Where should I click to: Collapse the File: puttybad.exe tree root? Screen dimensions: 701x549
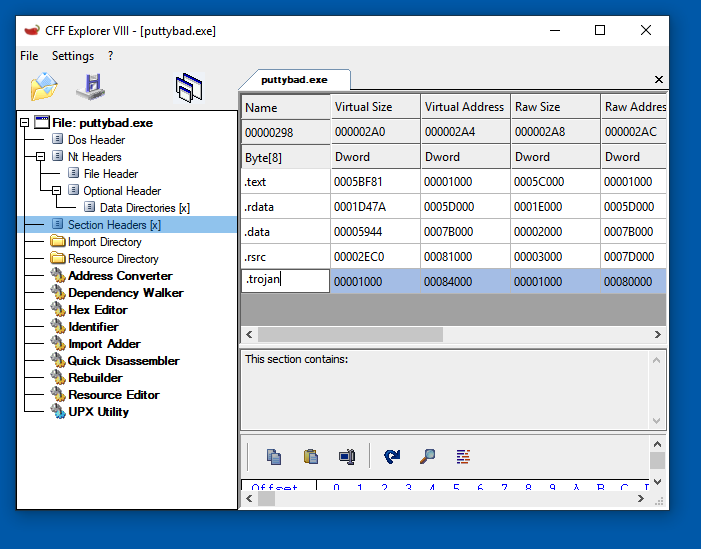click(25, 123)
